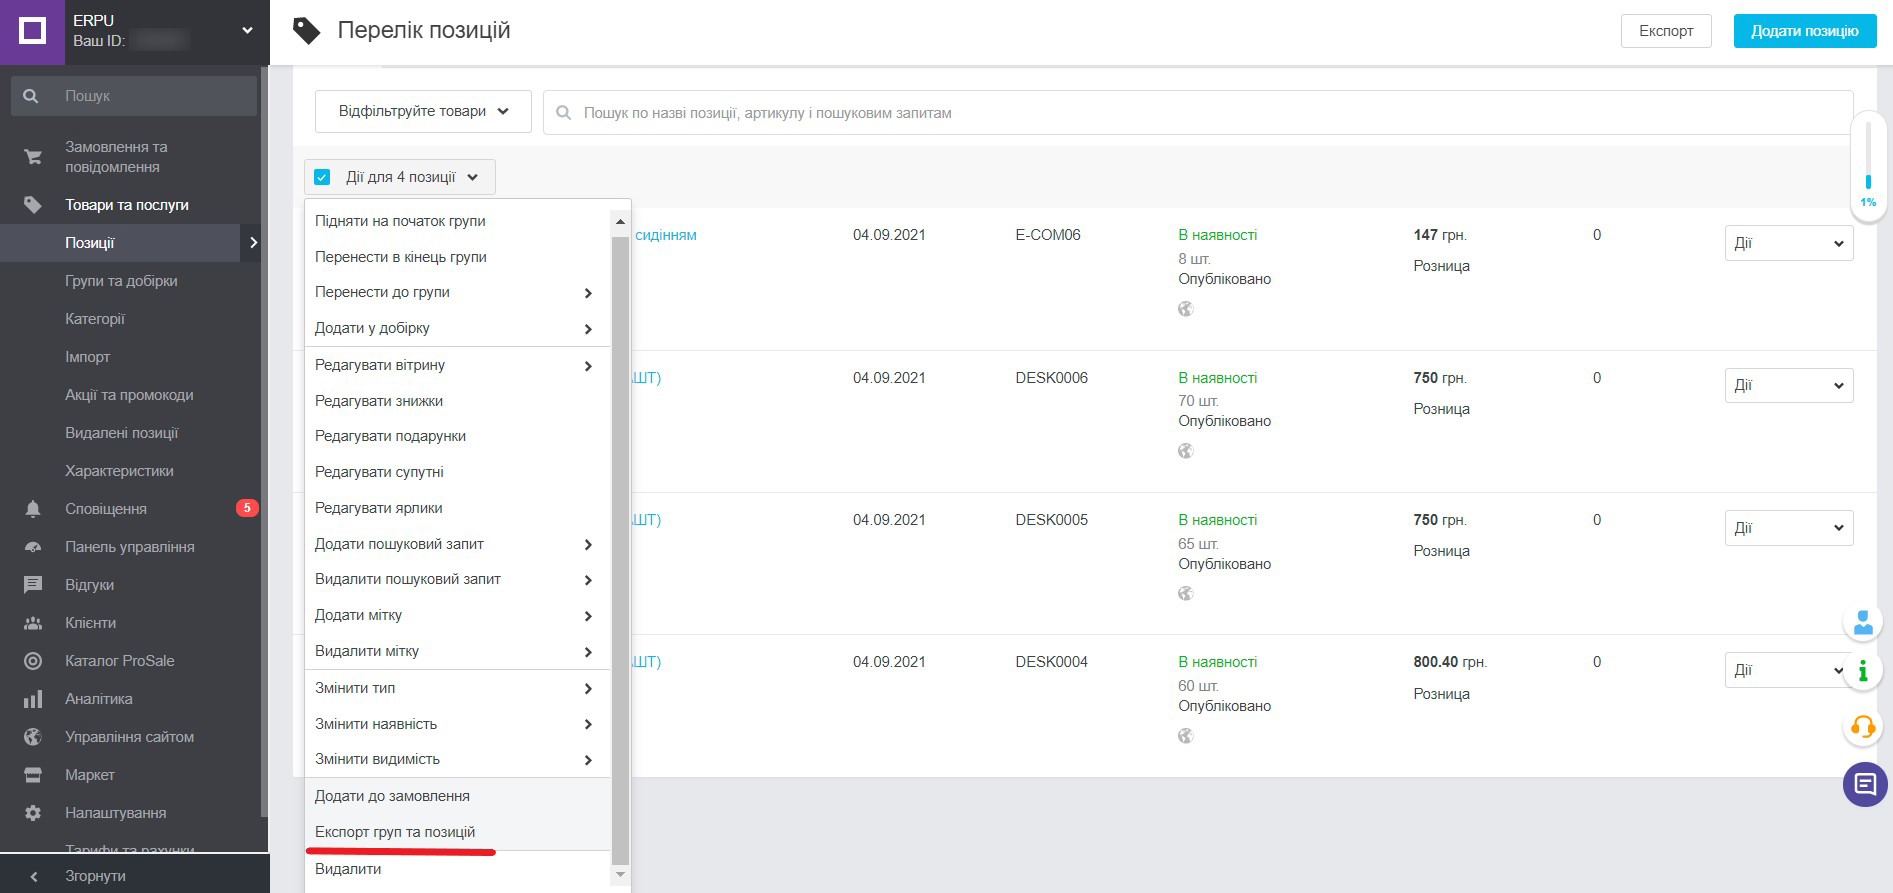
Task: Focus the product name search field
Action: (x=1198, y=113)
